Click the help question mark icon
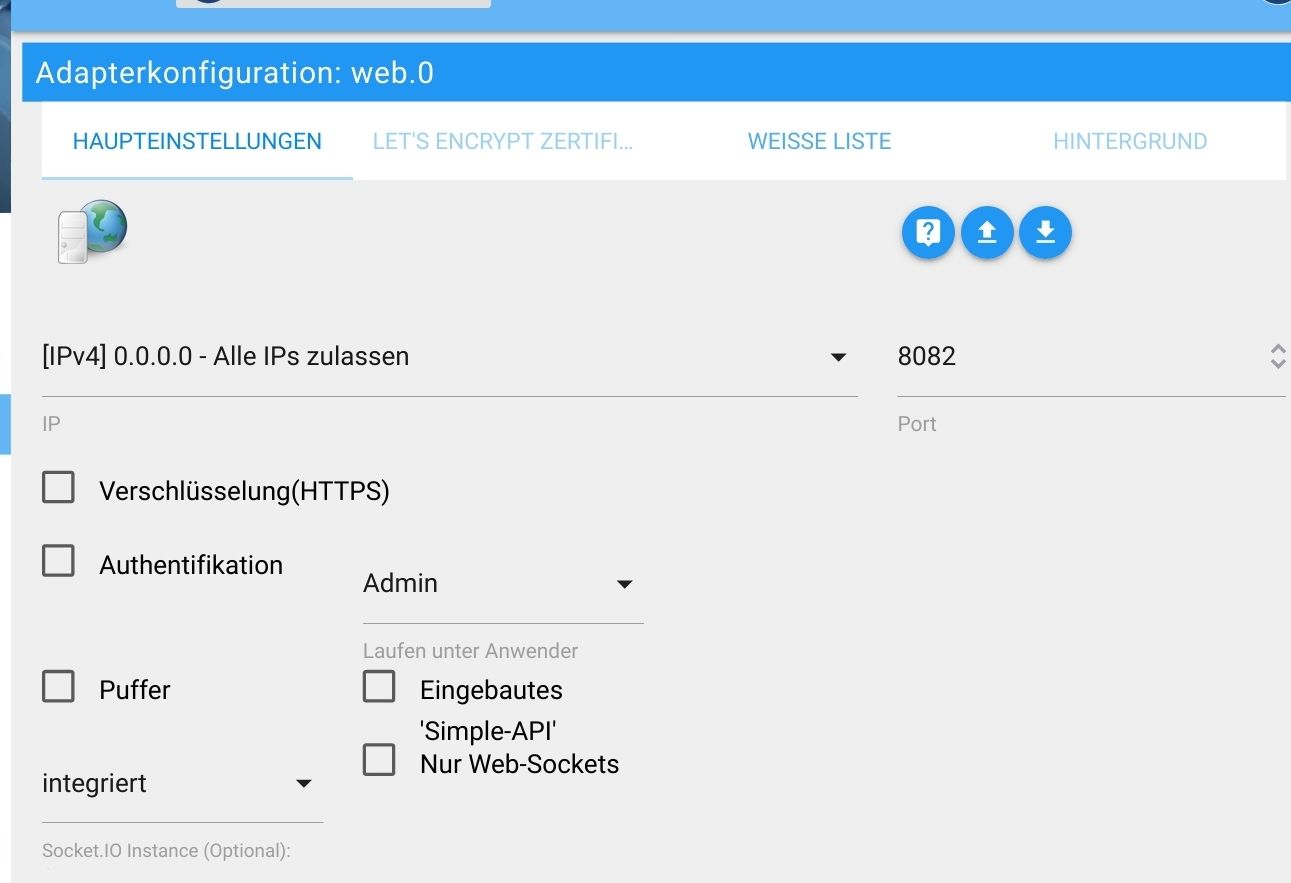Screen dimensions: 1291x883 click(928, 233)
